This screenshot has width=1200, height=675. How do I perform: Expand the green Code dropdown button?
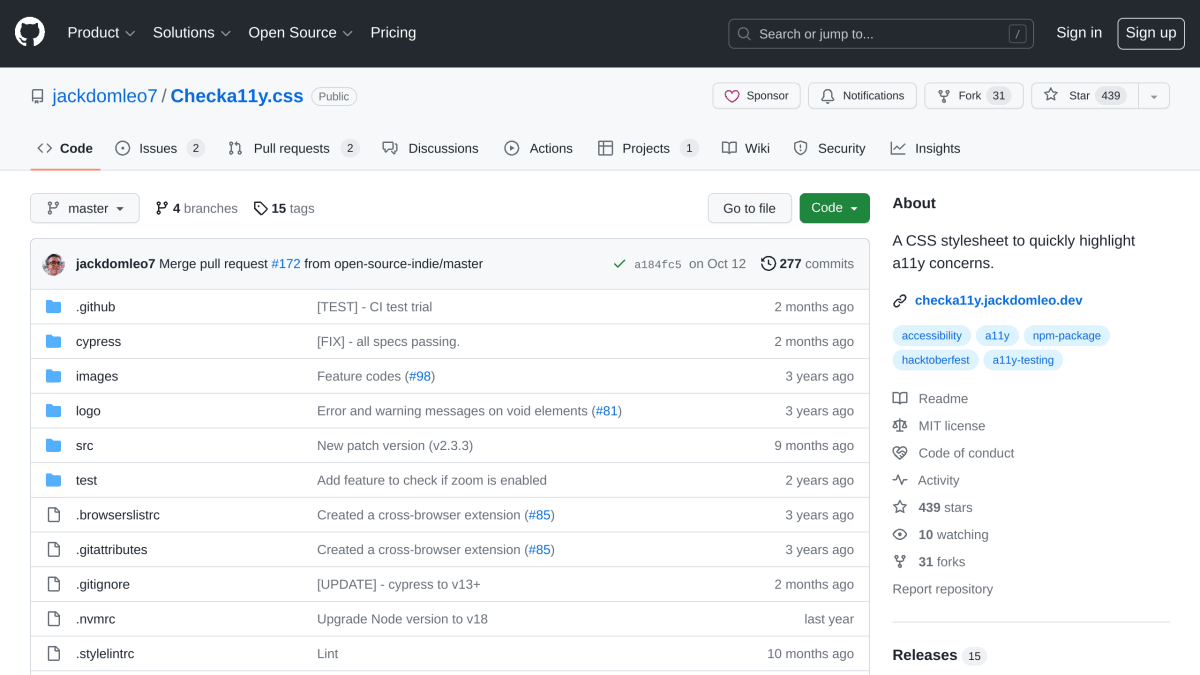(x=835, y=208)
